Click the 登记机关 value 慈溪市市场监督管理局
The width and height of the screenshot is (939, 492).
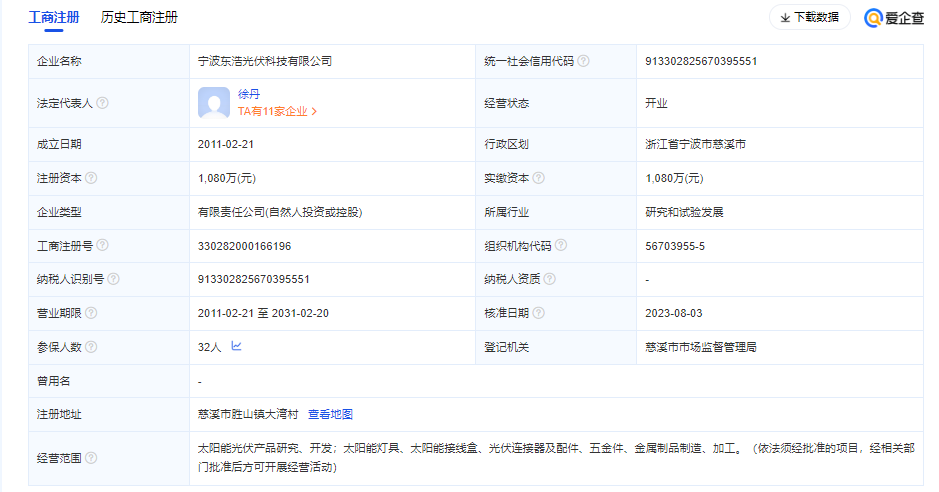(701, 347)
